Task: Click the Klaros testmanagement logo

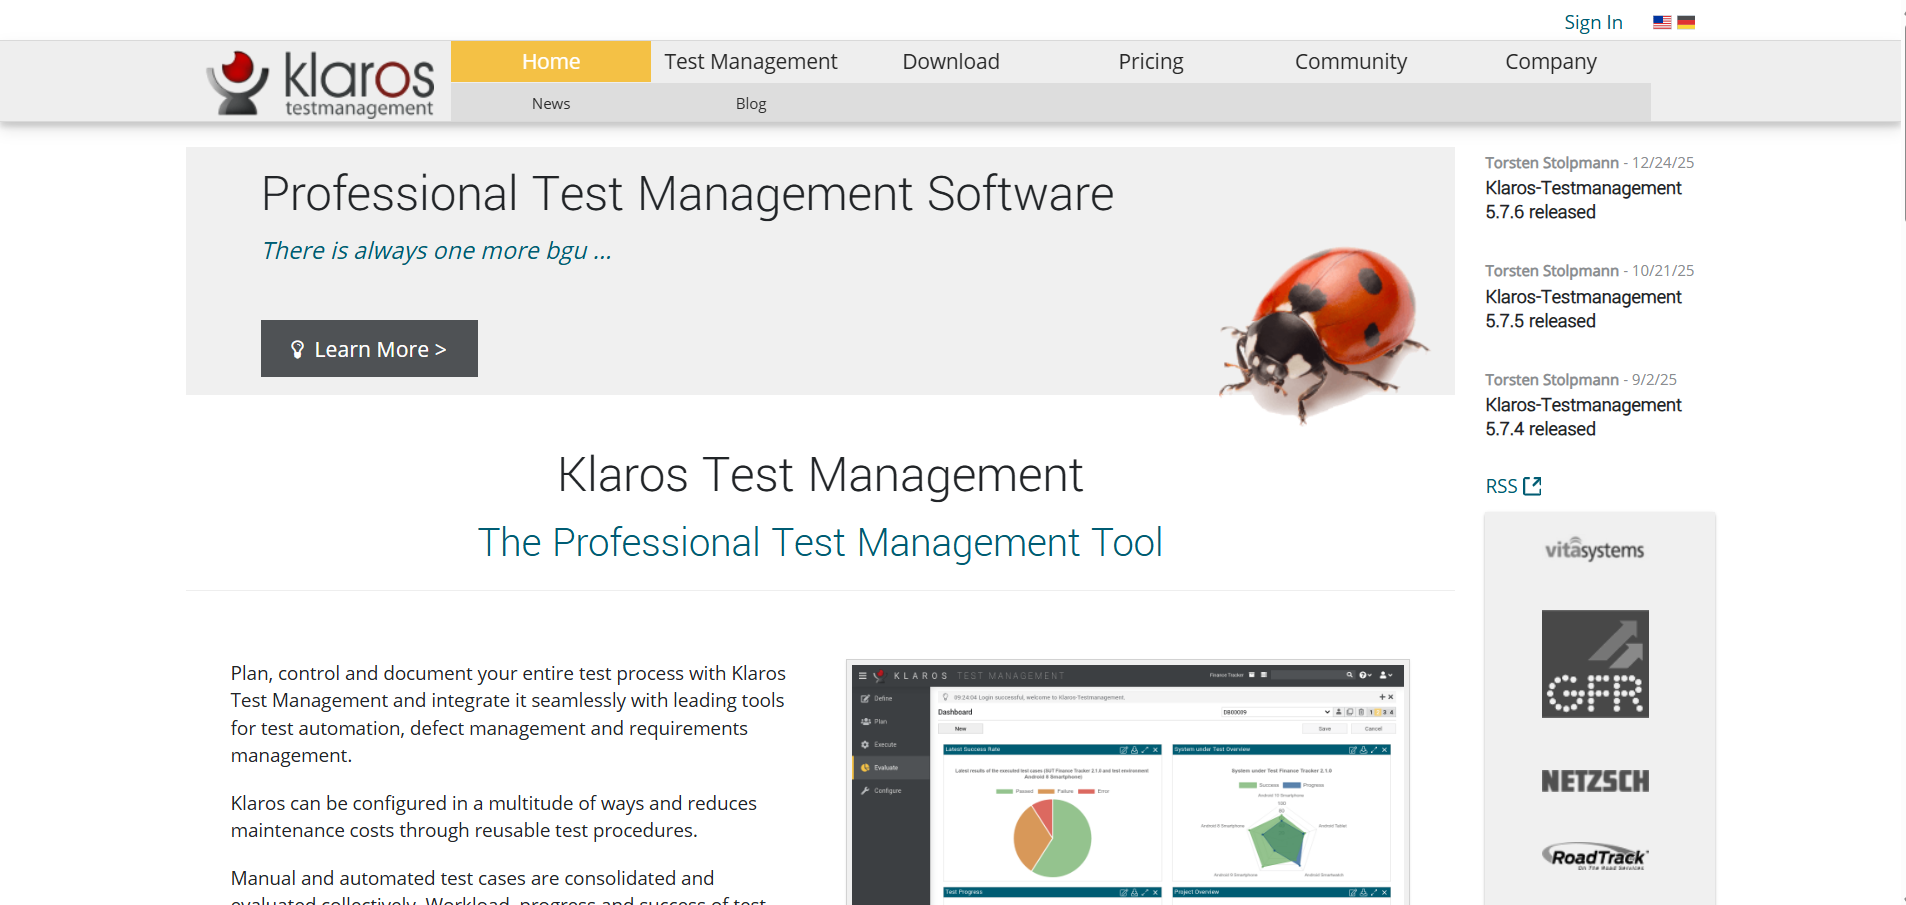Action: click(320, 83)
